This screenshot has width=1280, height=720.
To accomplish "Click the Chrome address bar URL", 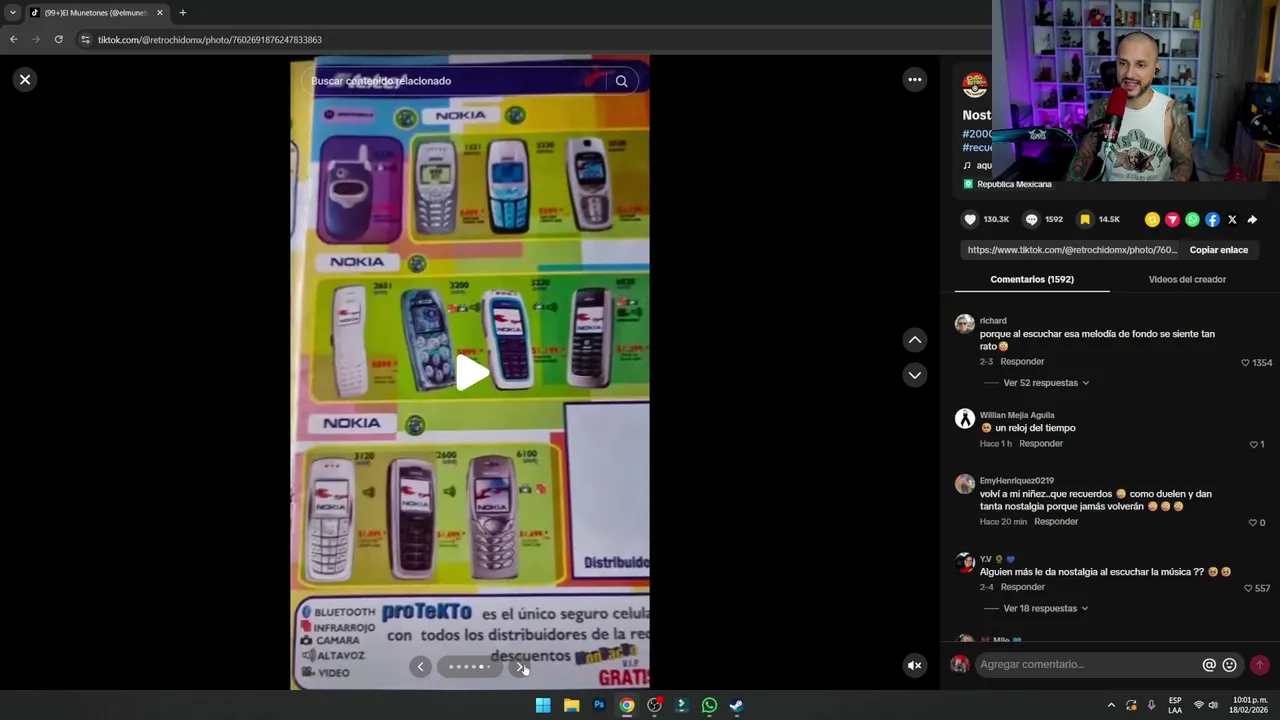I will pyautogui.click(x=210, y=40).
